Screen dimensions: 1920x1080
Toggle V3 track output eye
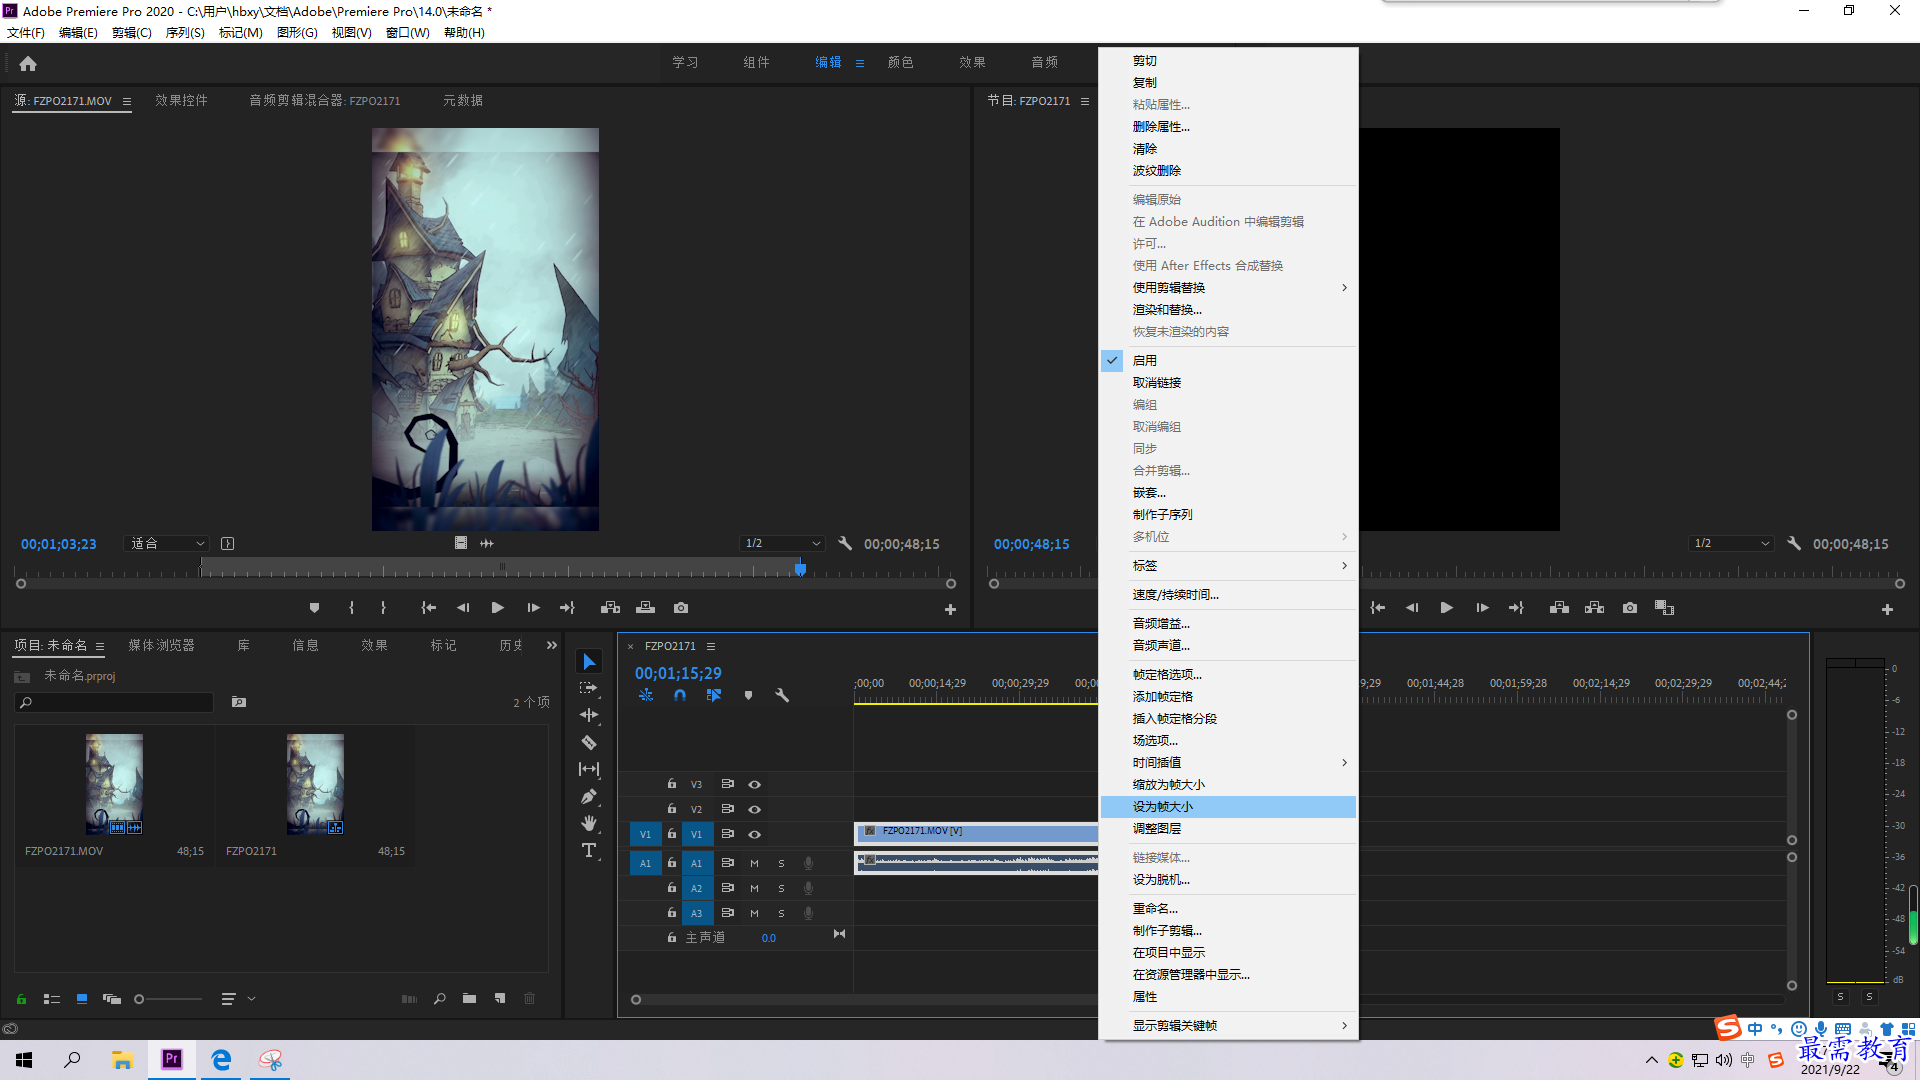pyautogui.click(x=755, y=784)
